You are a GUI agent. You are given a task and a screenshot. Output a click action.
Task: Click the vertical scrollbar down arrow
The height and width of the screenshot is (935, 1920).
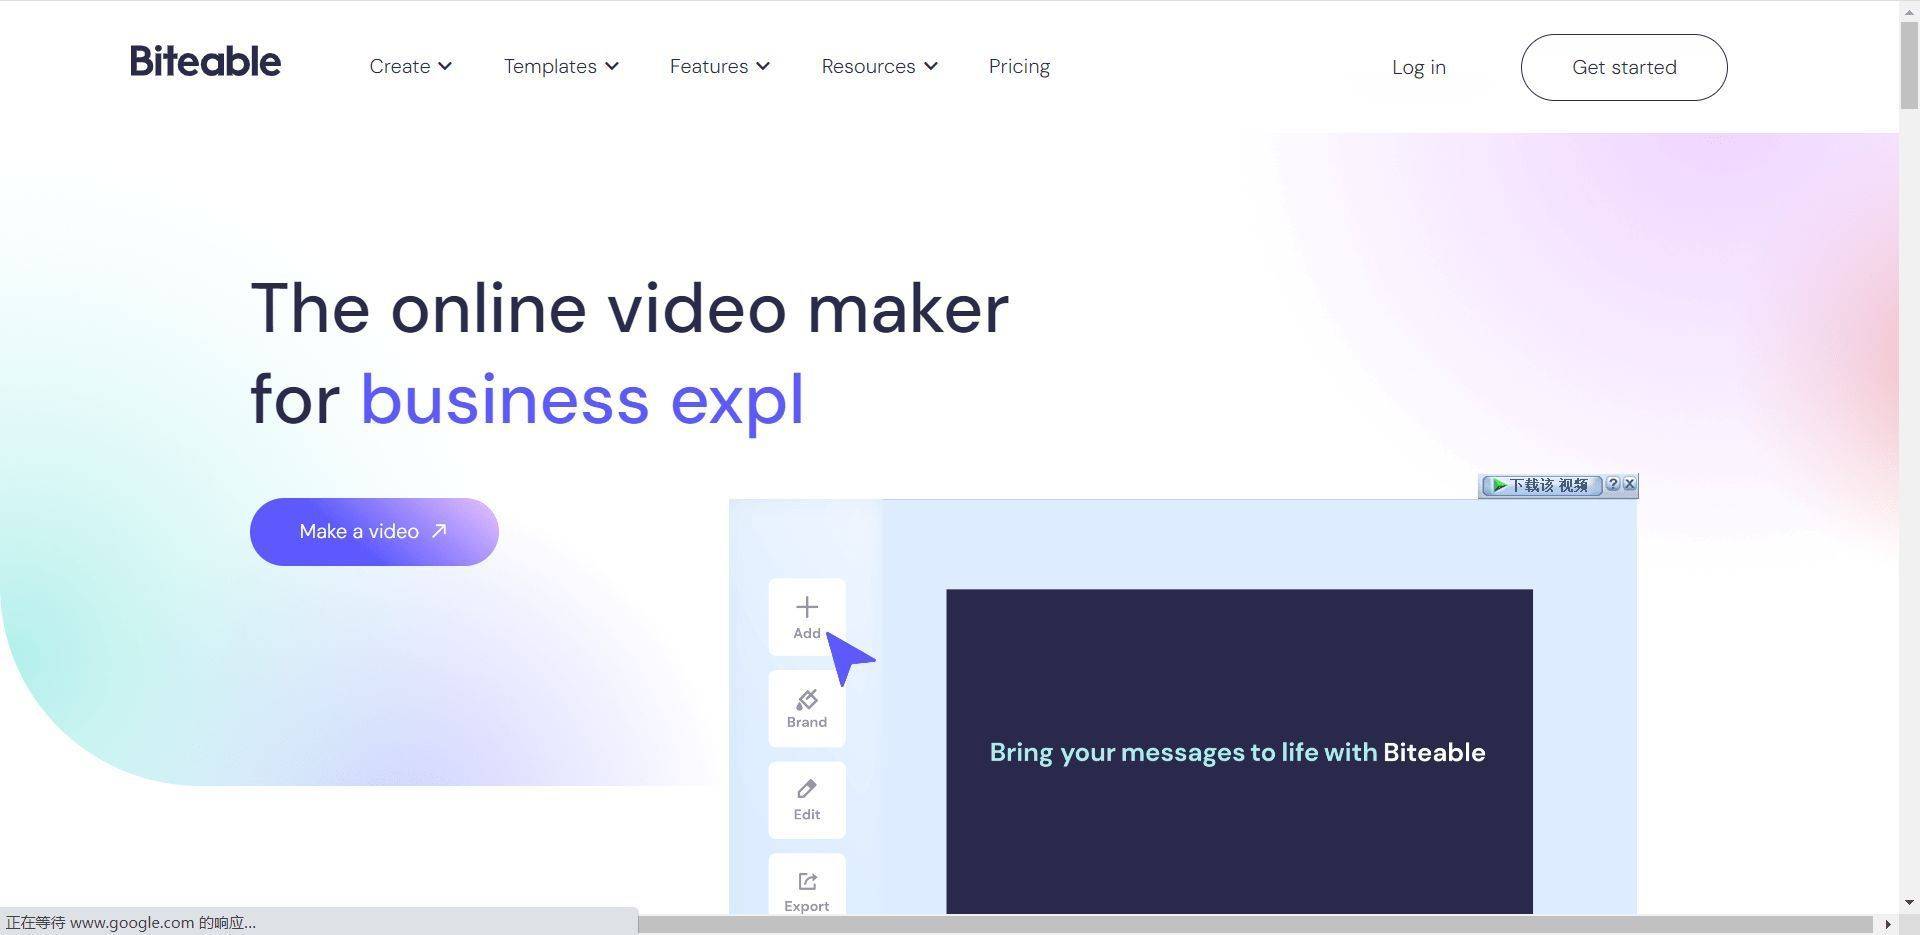1909,903
